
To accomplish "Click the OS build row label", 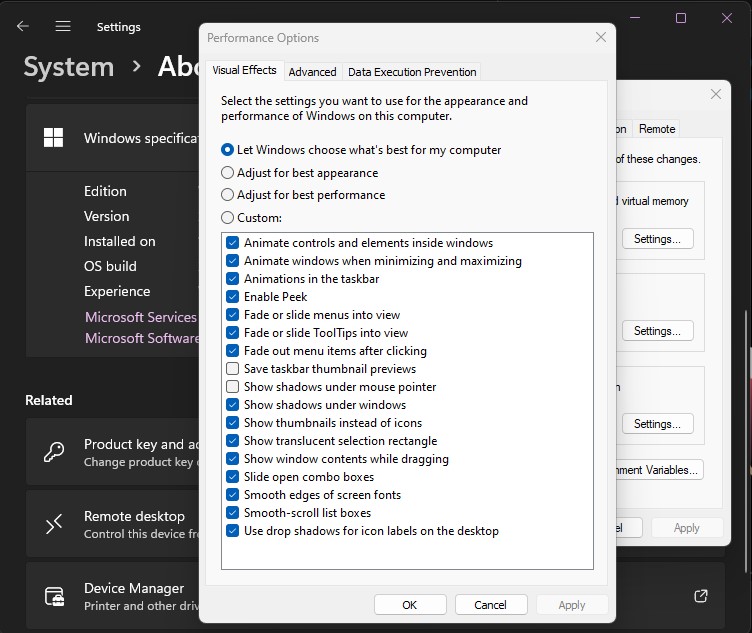I will tap(110, 266).
